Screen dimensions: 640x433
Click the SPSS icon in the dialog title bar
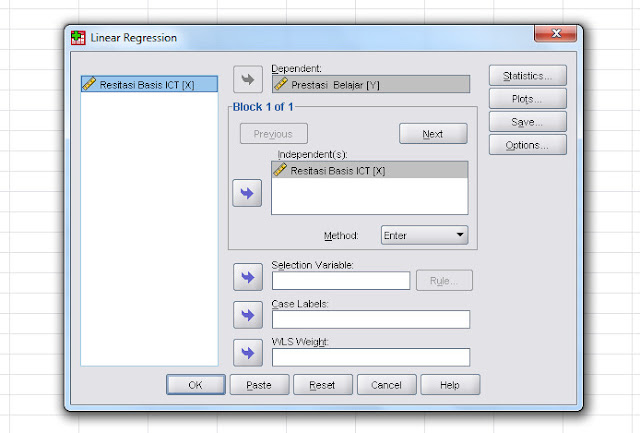[x=78, y=38]
